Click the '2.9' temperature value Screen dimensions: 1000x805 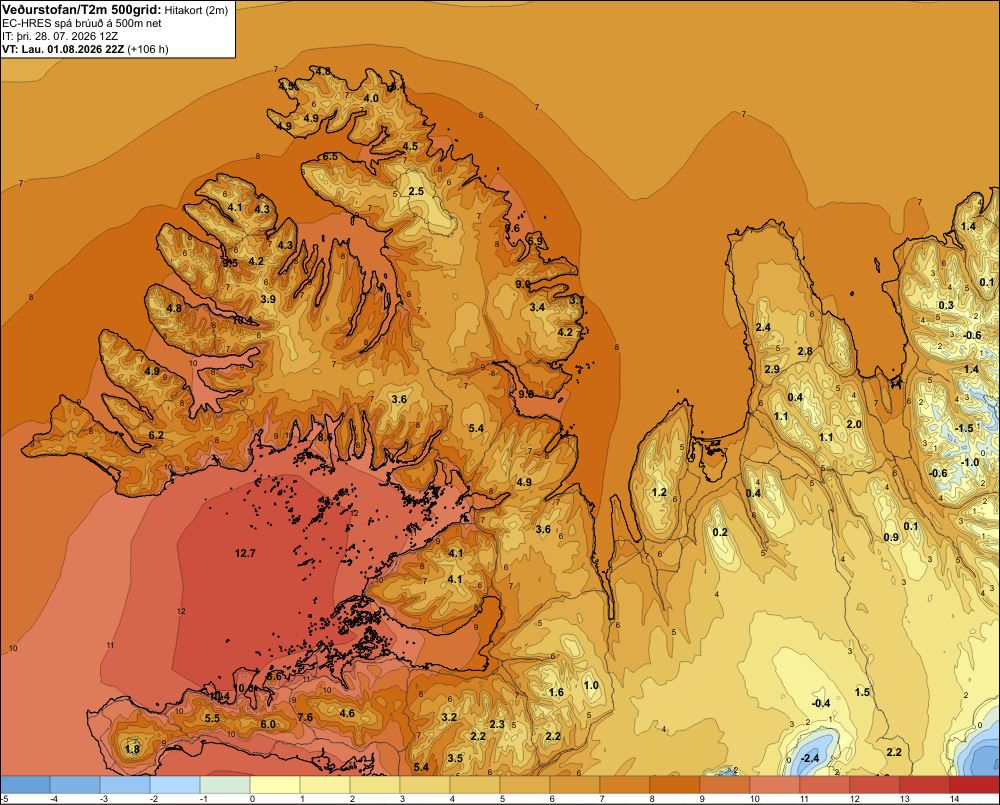pyautogui.click(x=772, y=369)
